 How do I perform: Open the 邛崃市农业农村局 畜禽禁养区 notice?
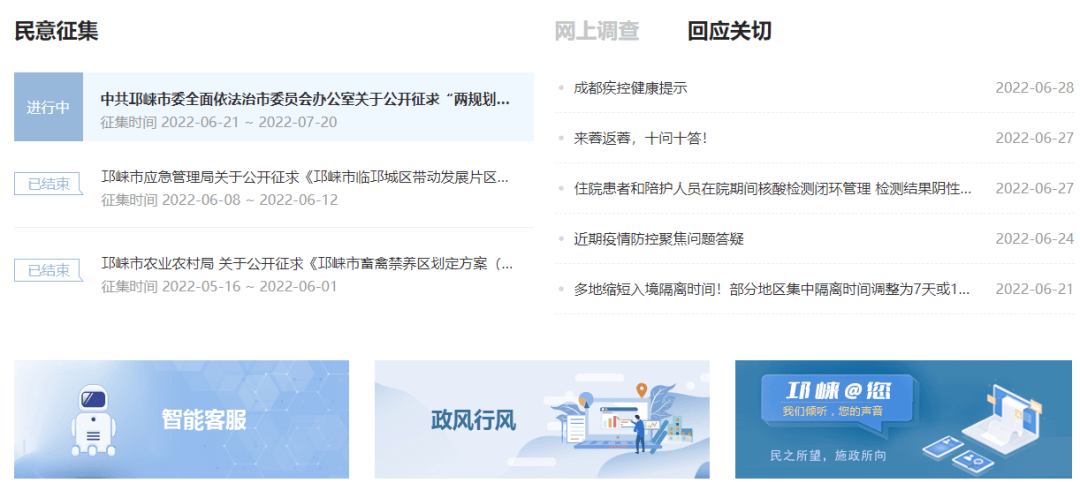[307, 263]
